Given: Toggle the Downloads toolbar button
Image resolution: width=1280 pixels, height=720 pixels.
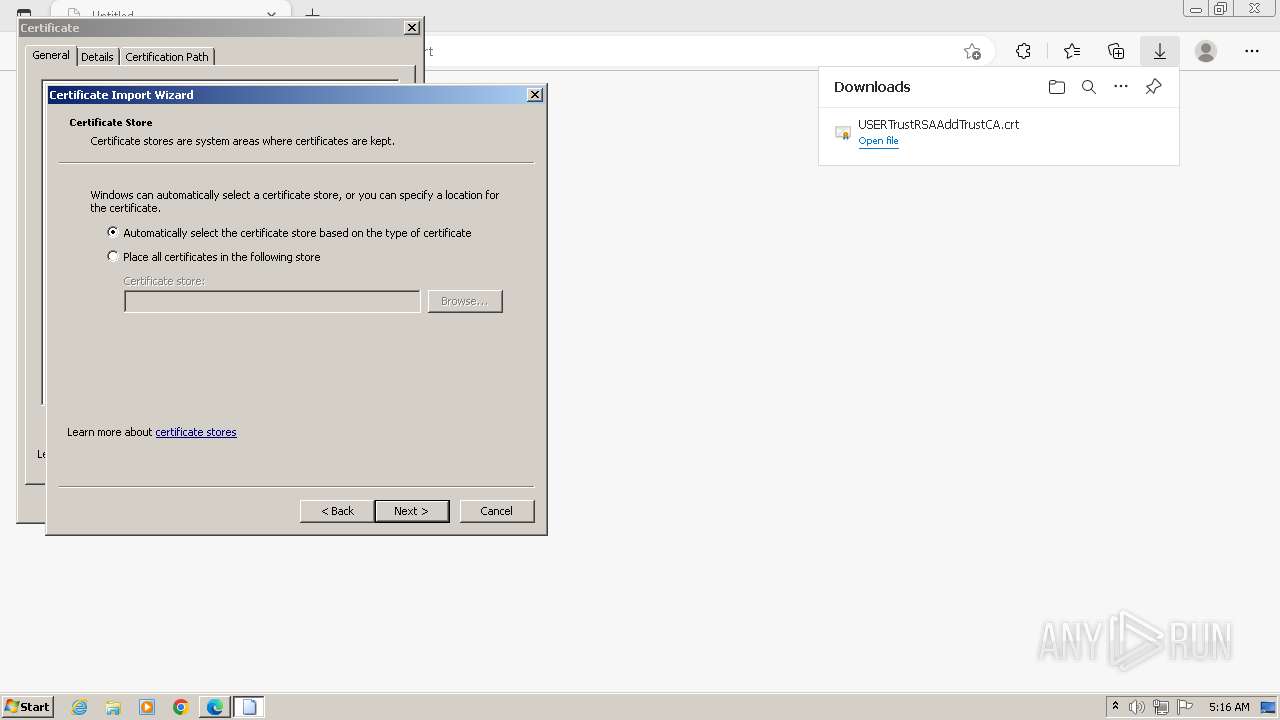Looking at the screenshot, I should 1160,51.
